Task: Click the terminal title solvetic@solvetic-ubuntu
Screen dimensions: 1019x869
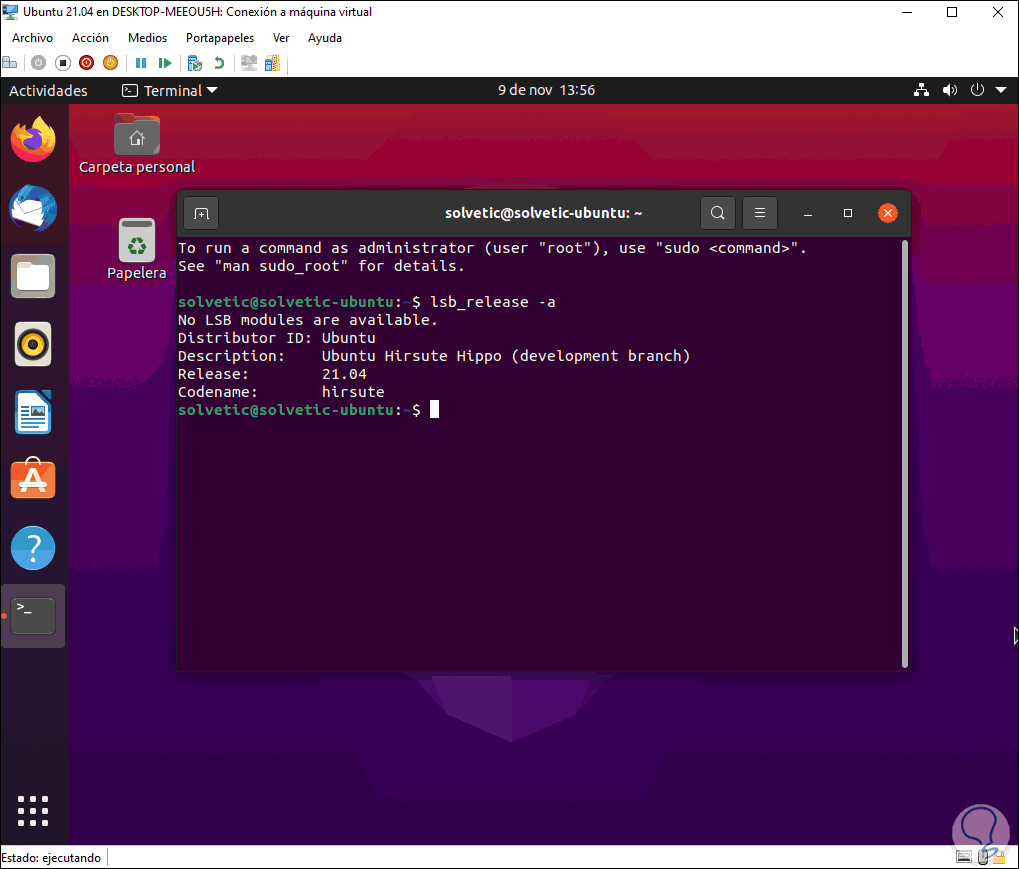Action: click(543, 213)
